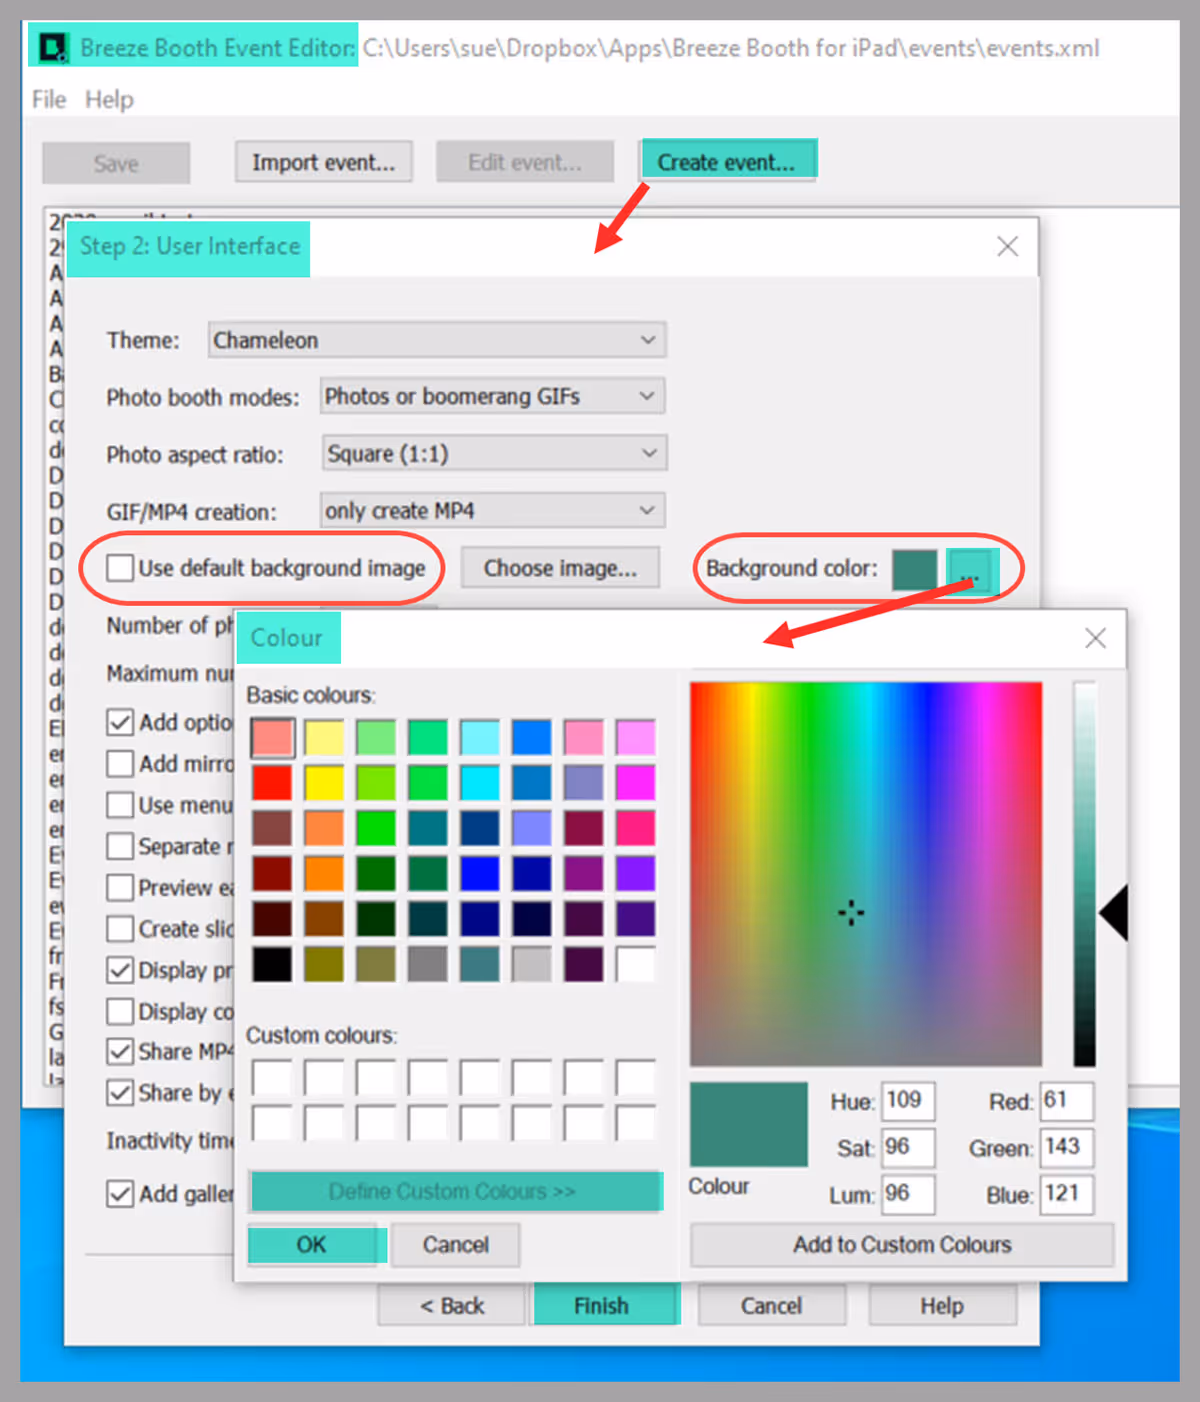Screen dimensions: 1200x1402
Task: Confirm the colour with OK
Action: coord(316,1245)
